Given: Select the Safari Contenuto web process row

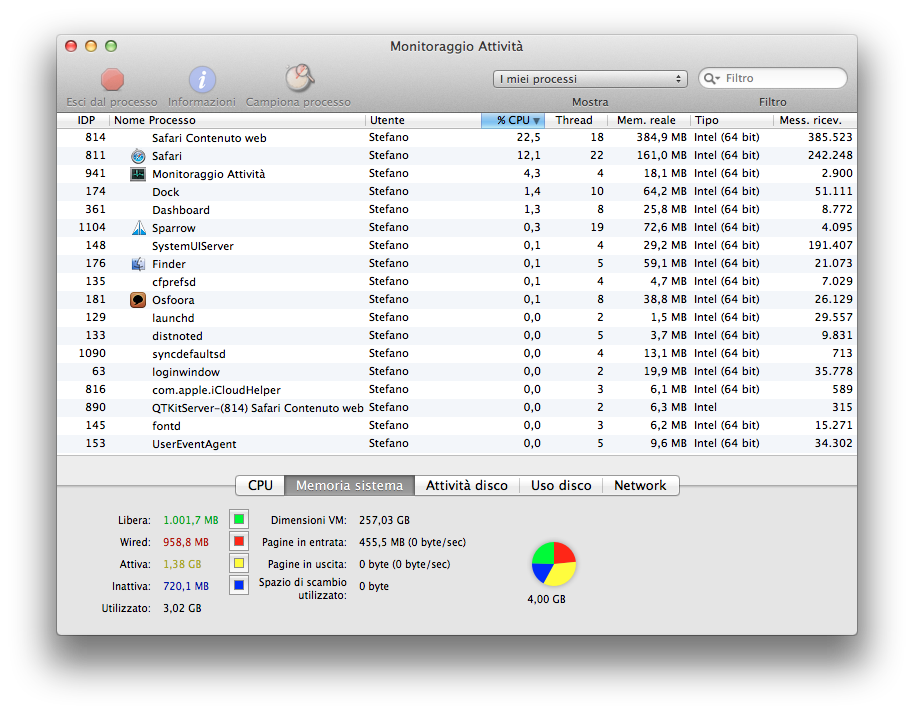Looking at the screenshot, I should [457, 138].
